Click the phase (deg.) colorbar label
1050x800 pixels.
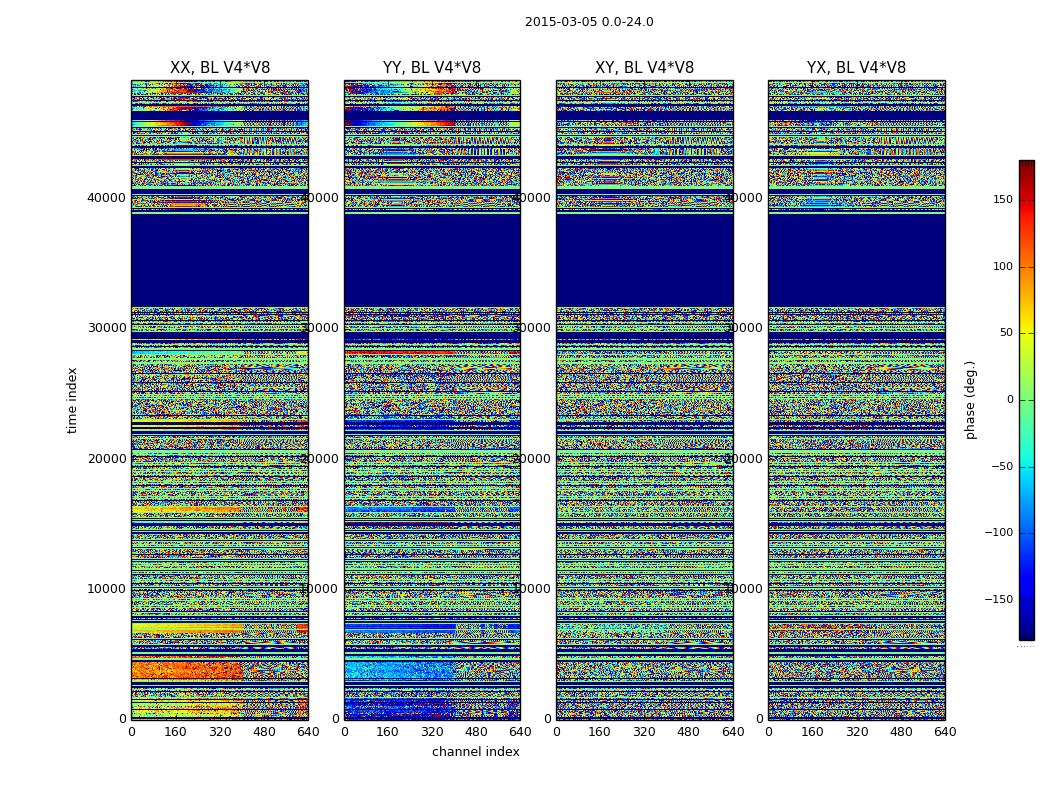[x=970, y=400]
